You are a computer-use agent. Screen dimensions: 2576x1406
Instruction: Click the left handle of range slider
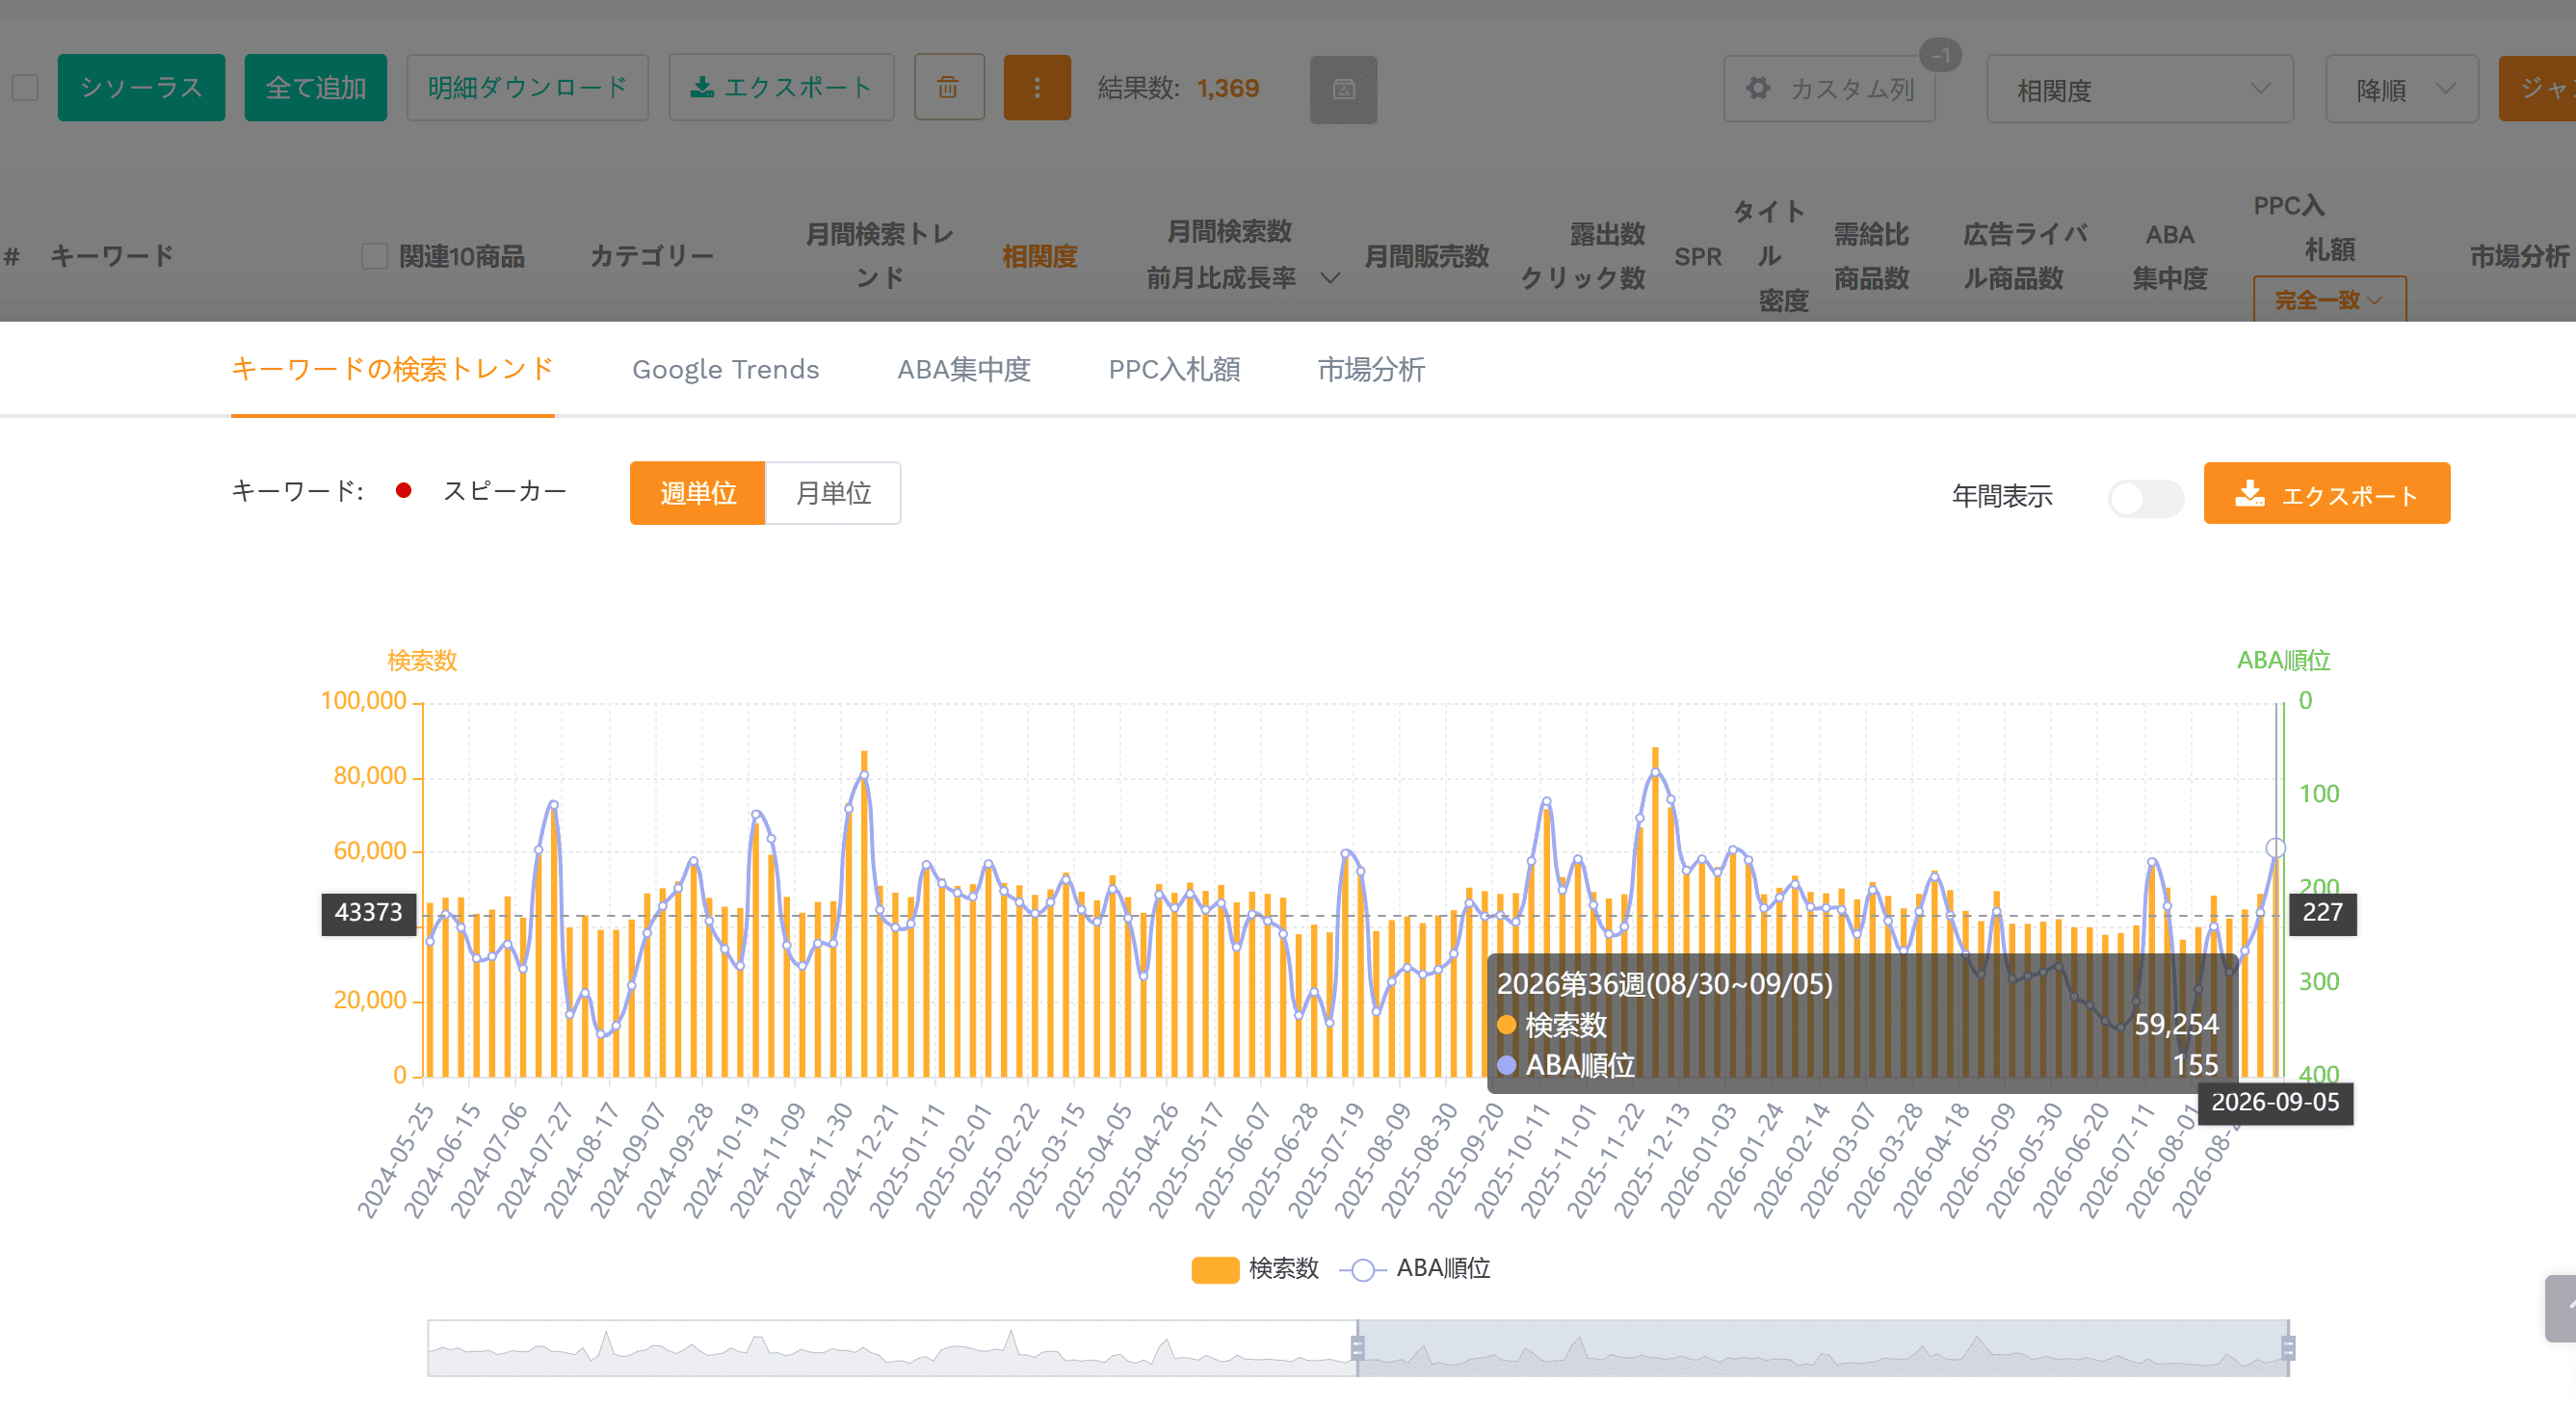(1357, 1348)
